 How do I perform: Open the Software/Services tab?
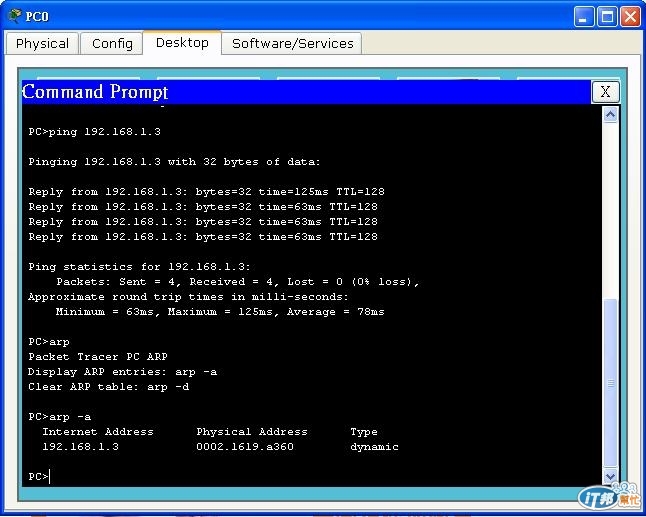coord(293,43)
